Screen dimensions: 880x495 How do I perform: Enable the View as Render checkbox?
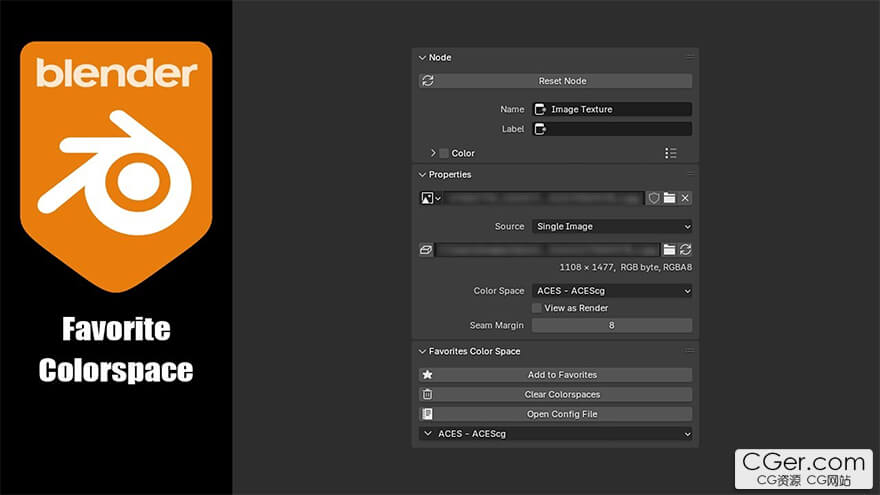(537, 308)
